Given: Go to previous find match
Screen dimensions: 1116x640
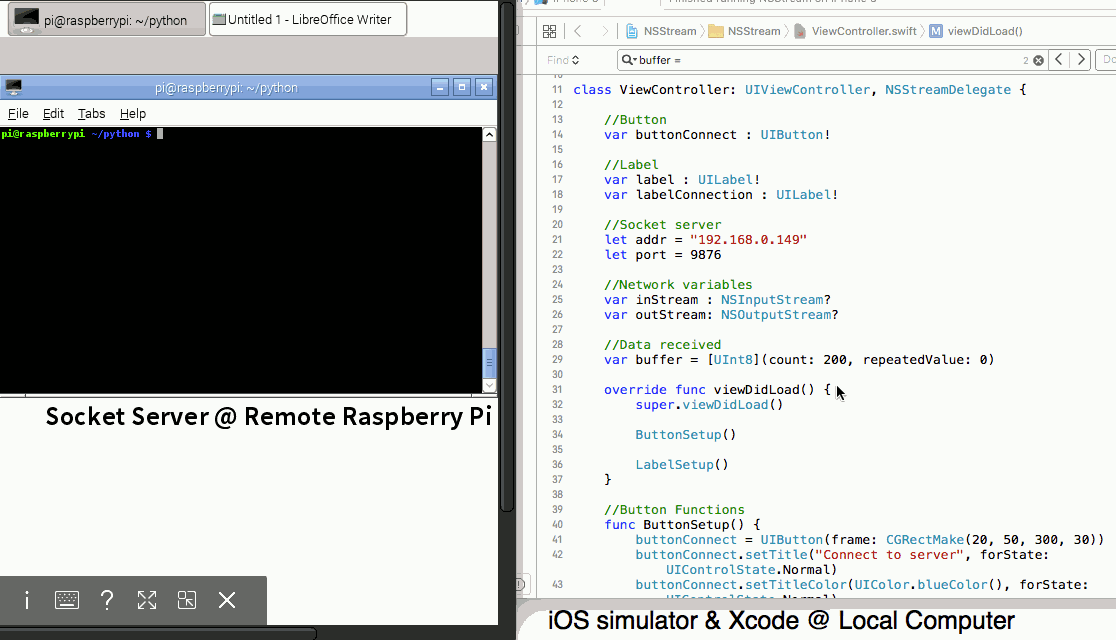Looking at the screenshot, I should click(1059, 60).
